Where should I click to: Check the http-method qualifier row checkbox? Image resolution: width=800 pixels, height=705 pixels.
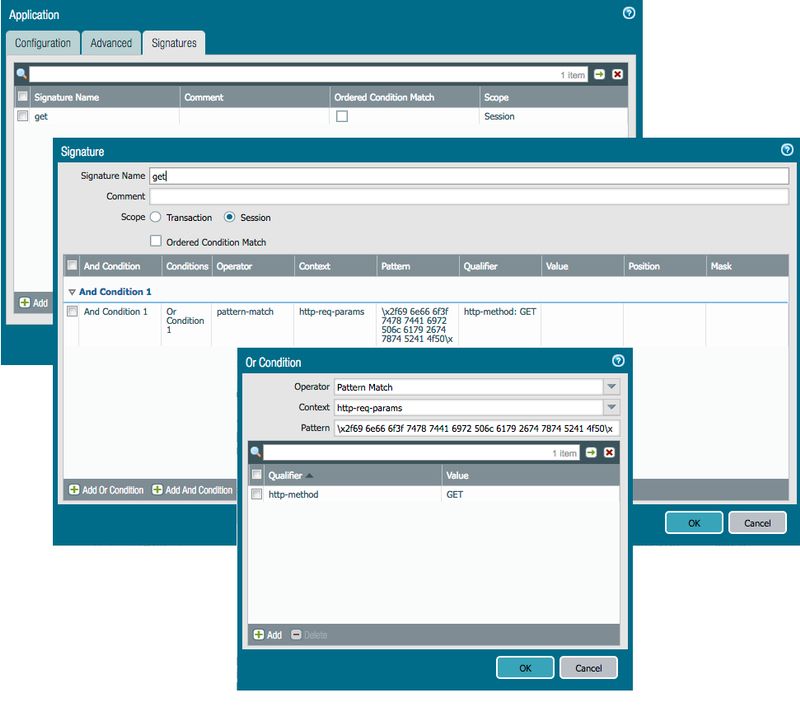(257, 494)
